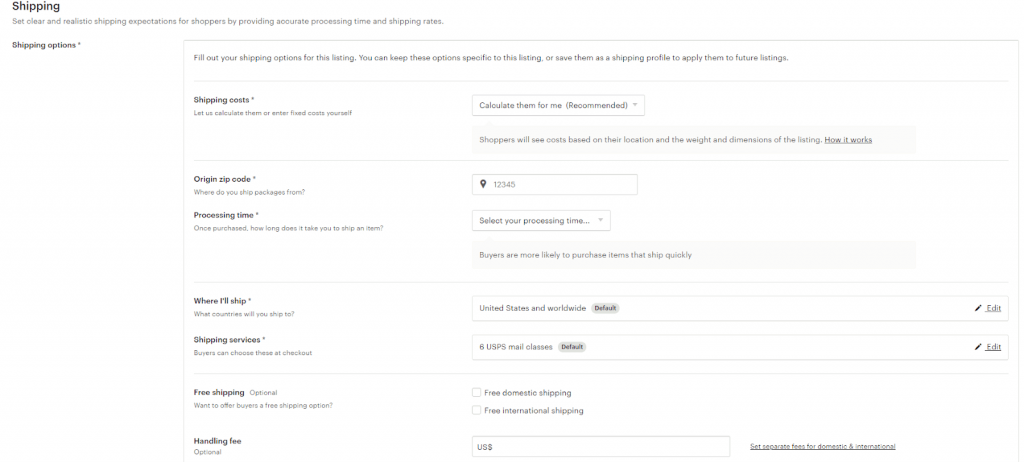Click the pencil icon for Shipping services
Image resolution: width=1024 pixels, height=462 pixels.
(978, 347)
